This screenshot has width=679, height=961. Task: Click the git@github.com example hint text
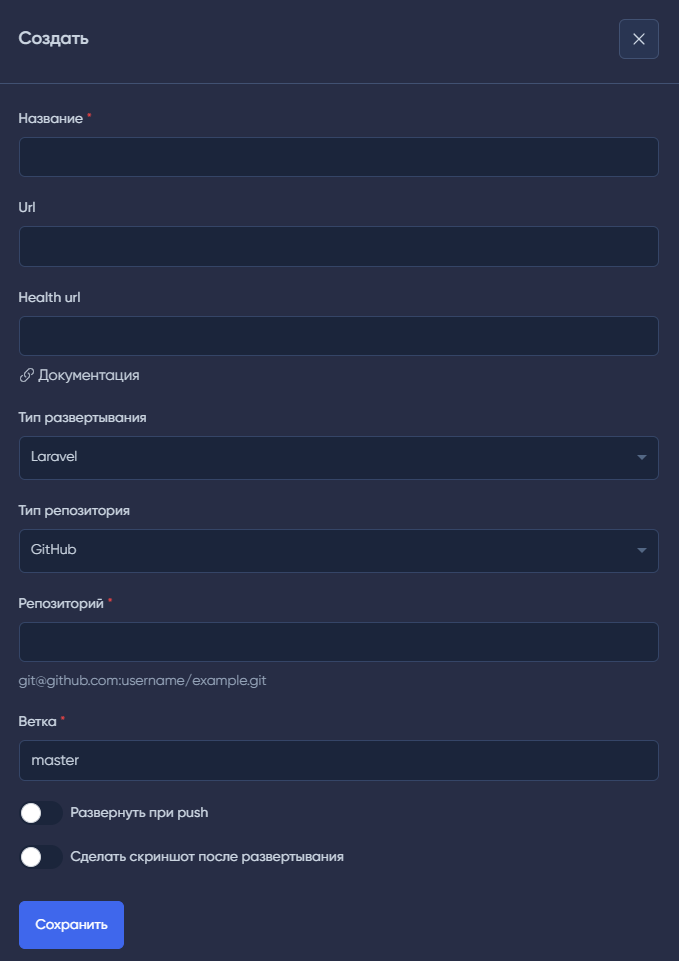tap(142, 681)
